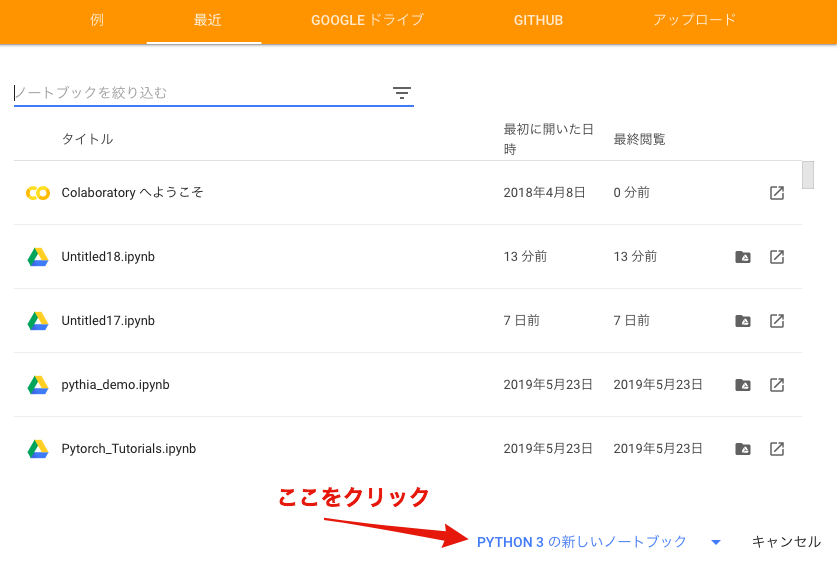Show pythia_demo.ipynb in Drive folder icon

[x=743, y=385]
